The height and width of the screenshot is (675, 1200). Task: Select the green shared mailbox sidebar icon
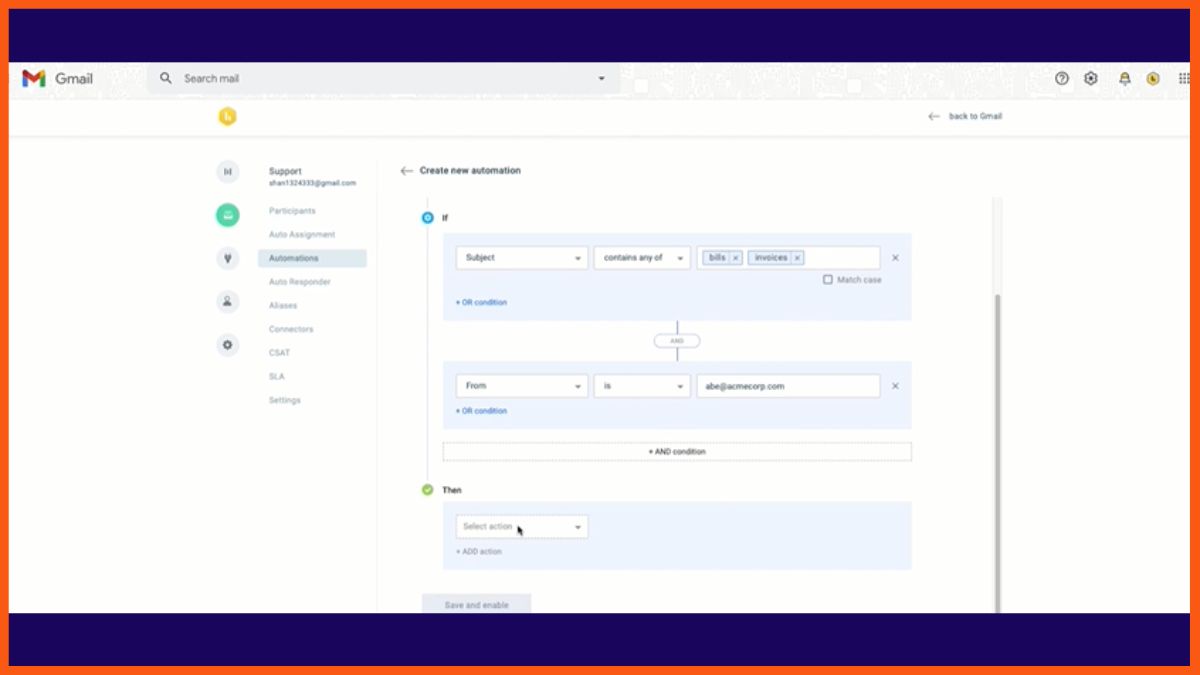227,214
